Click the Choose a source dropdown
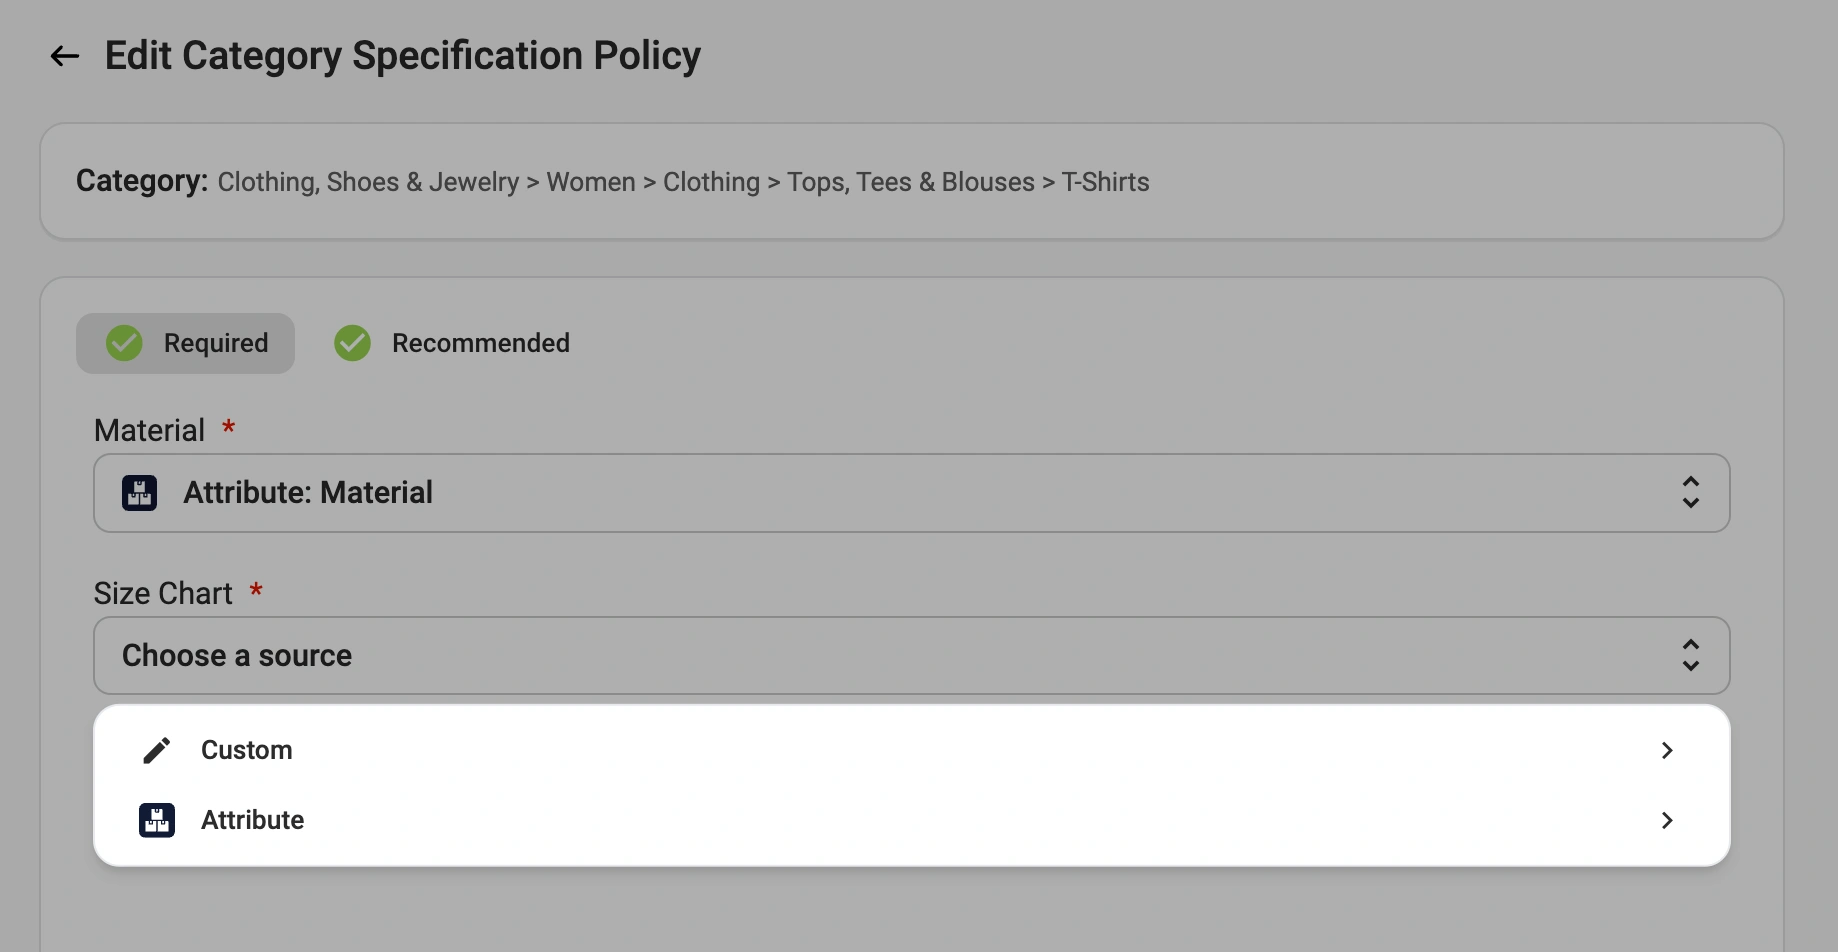This screenshot has height=952, width=1838. 910,656
